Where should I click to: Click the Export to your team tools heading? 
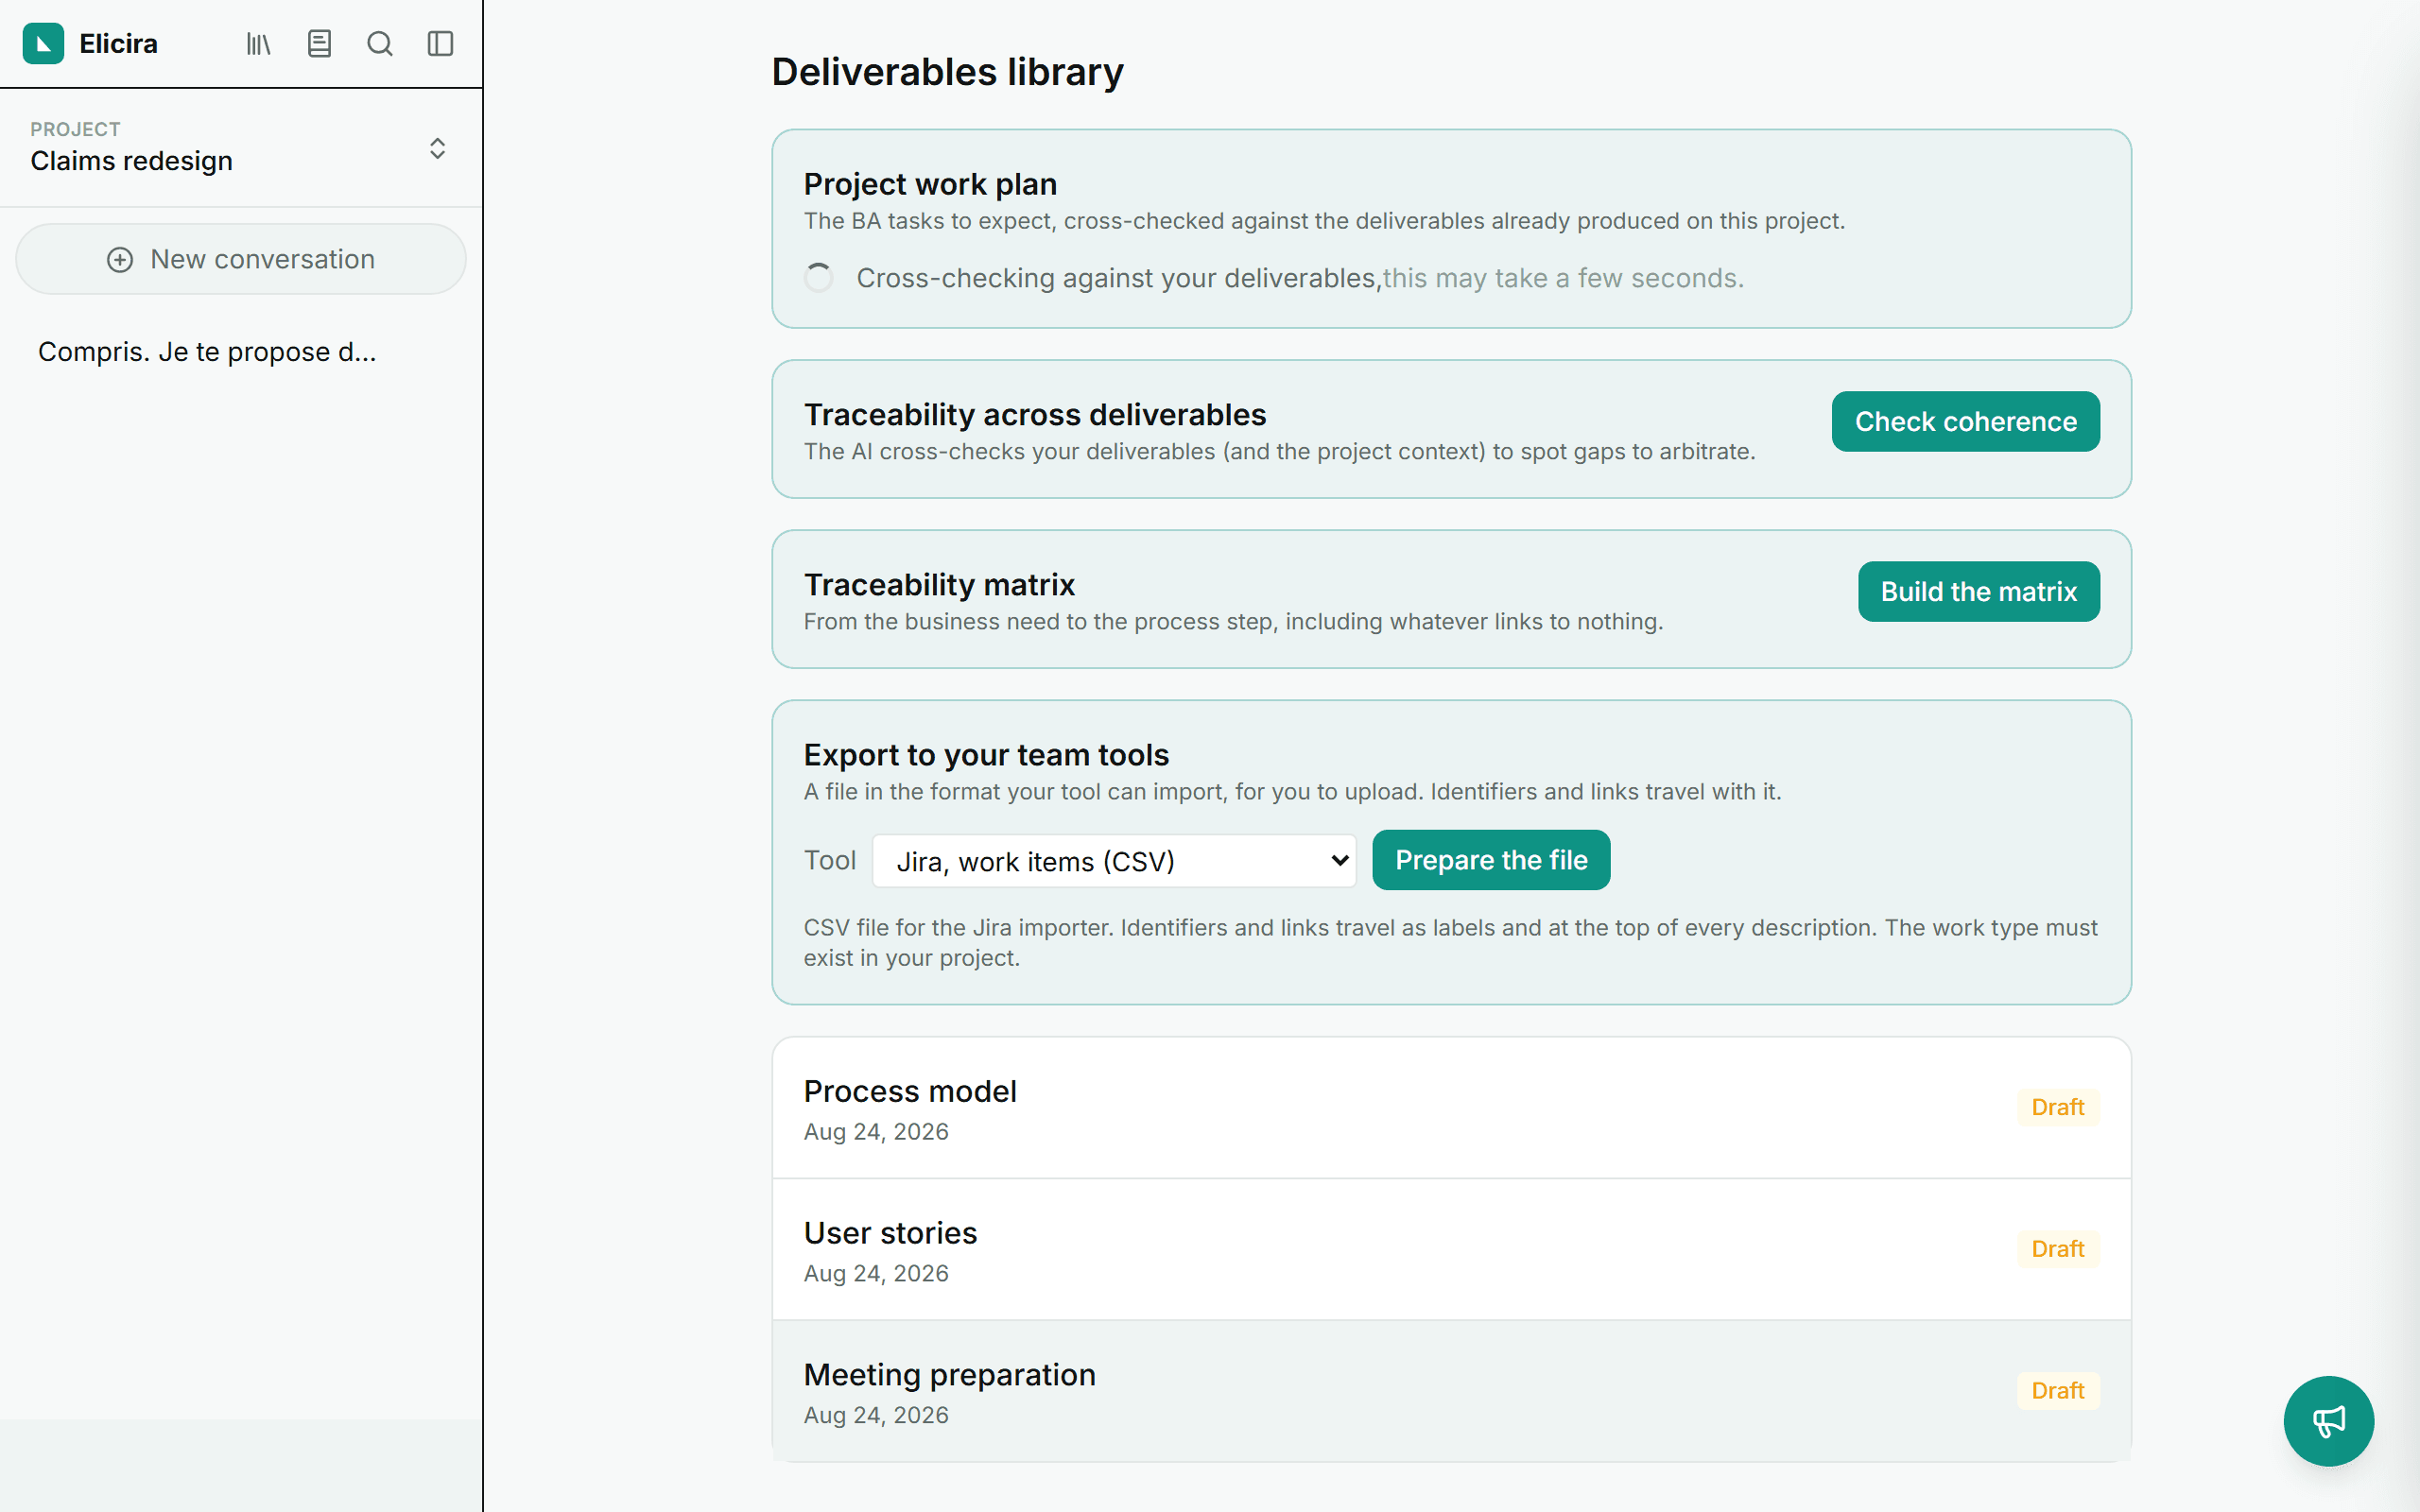pyautogui.click(x=986, y=754)
